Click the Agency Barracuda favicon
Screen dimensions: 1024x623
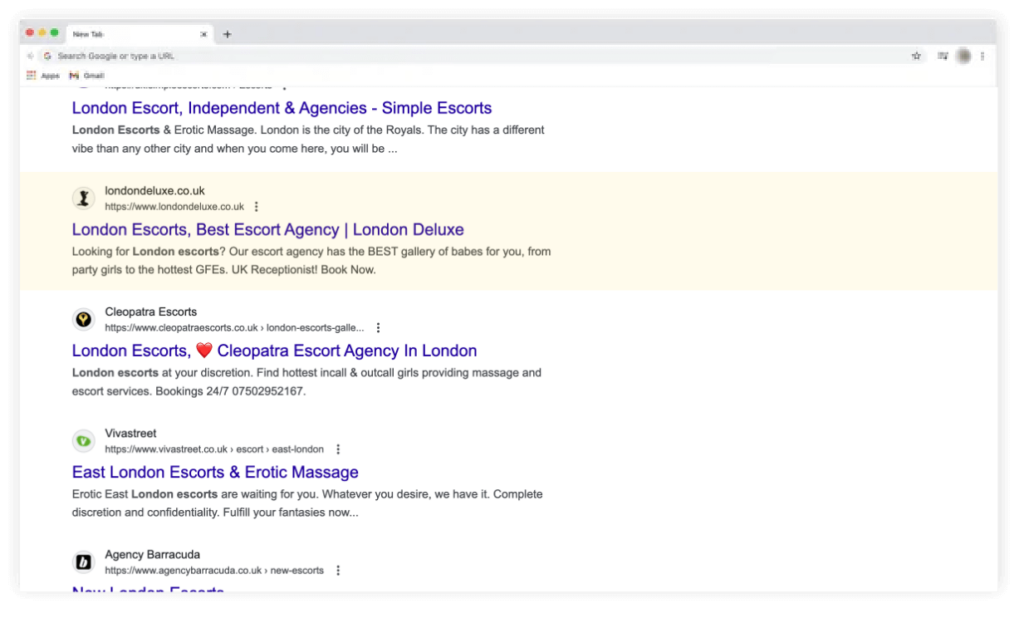[84, 562]
